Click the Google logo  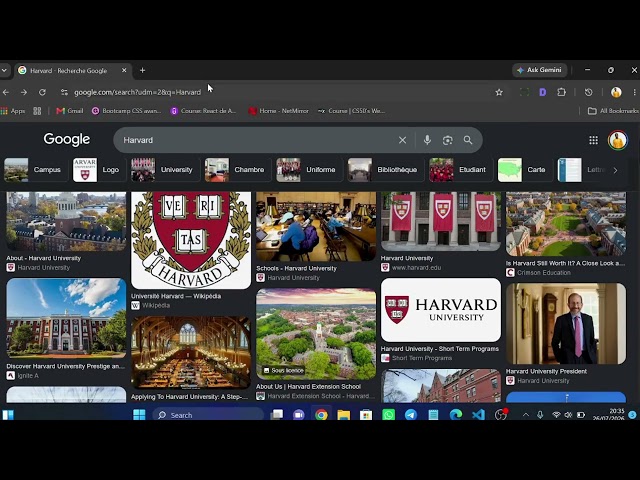coord(67,140)
